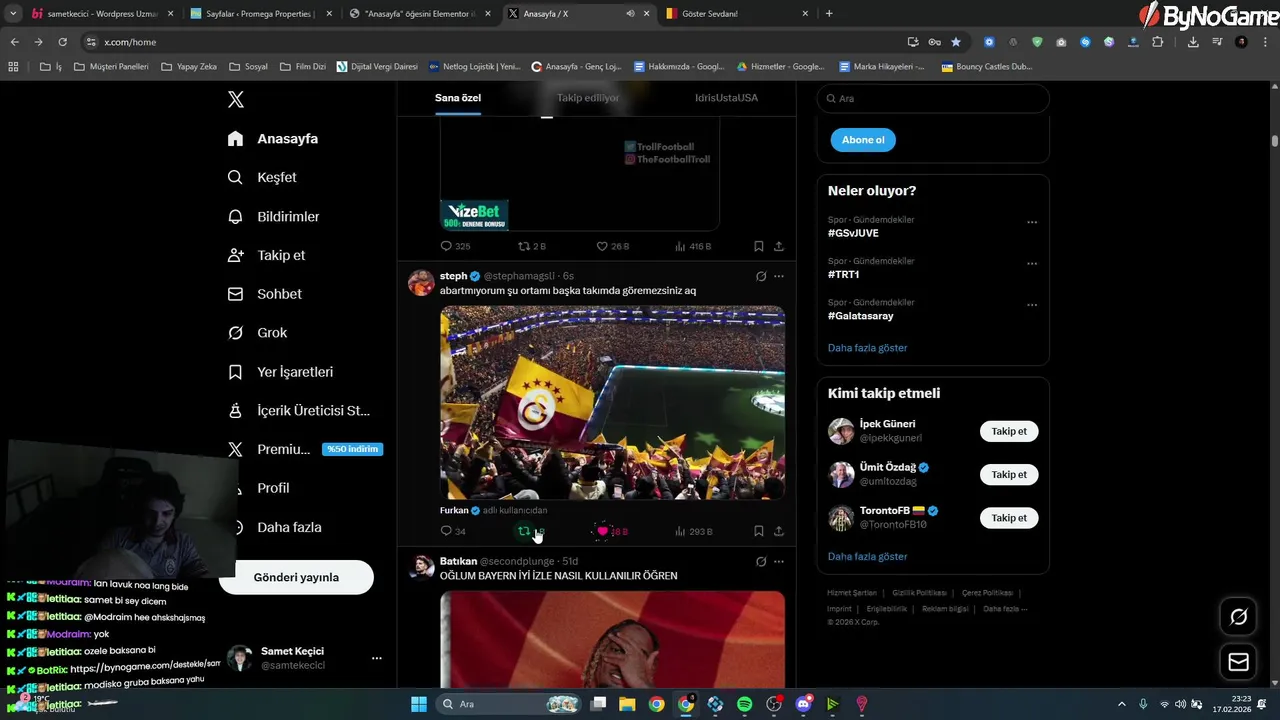Image resolution: width=1280 pixels, height=720 pixels.
Task: Open Chrome downloads icon
Action: [1193, 42]
